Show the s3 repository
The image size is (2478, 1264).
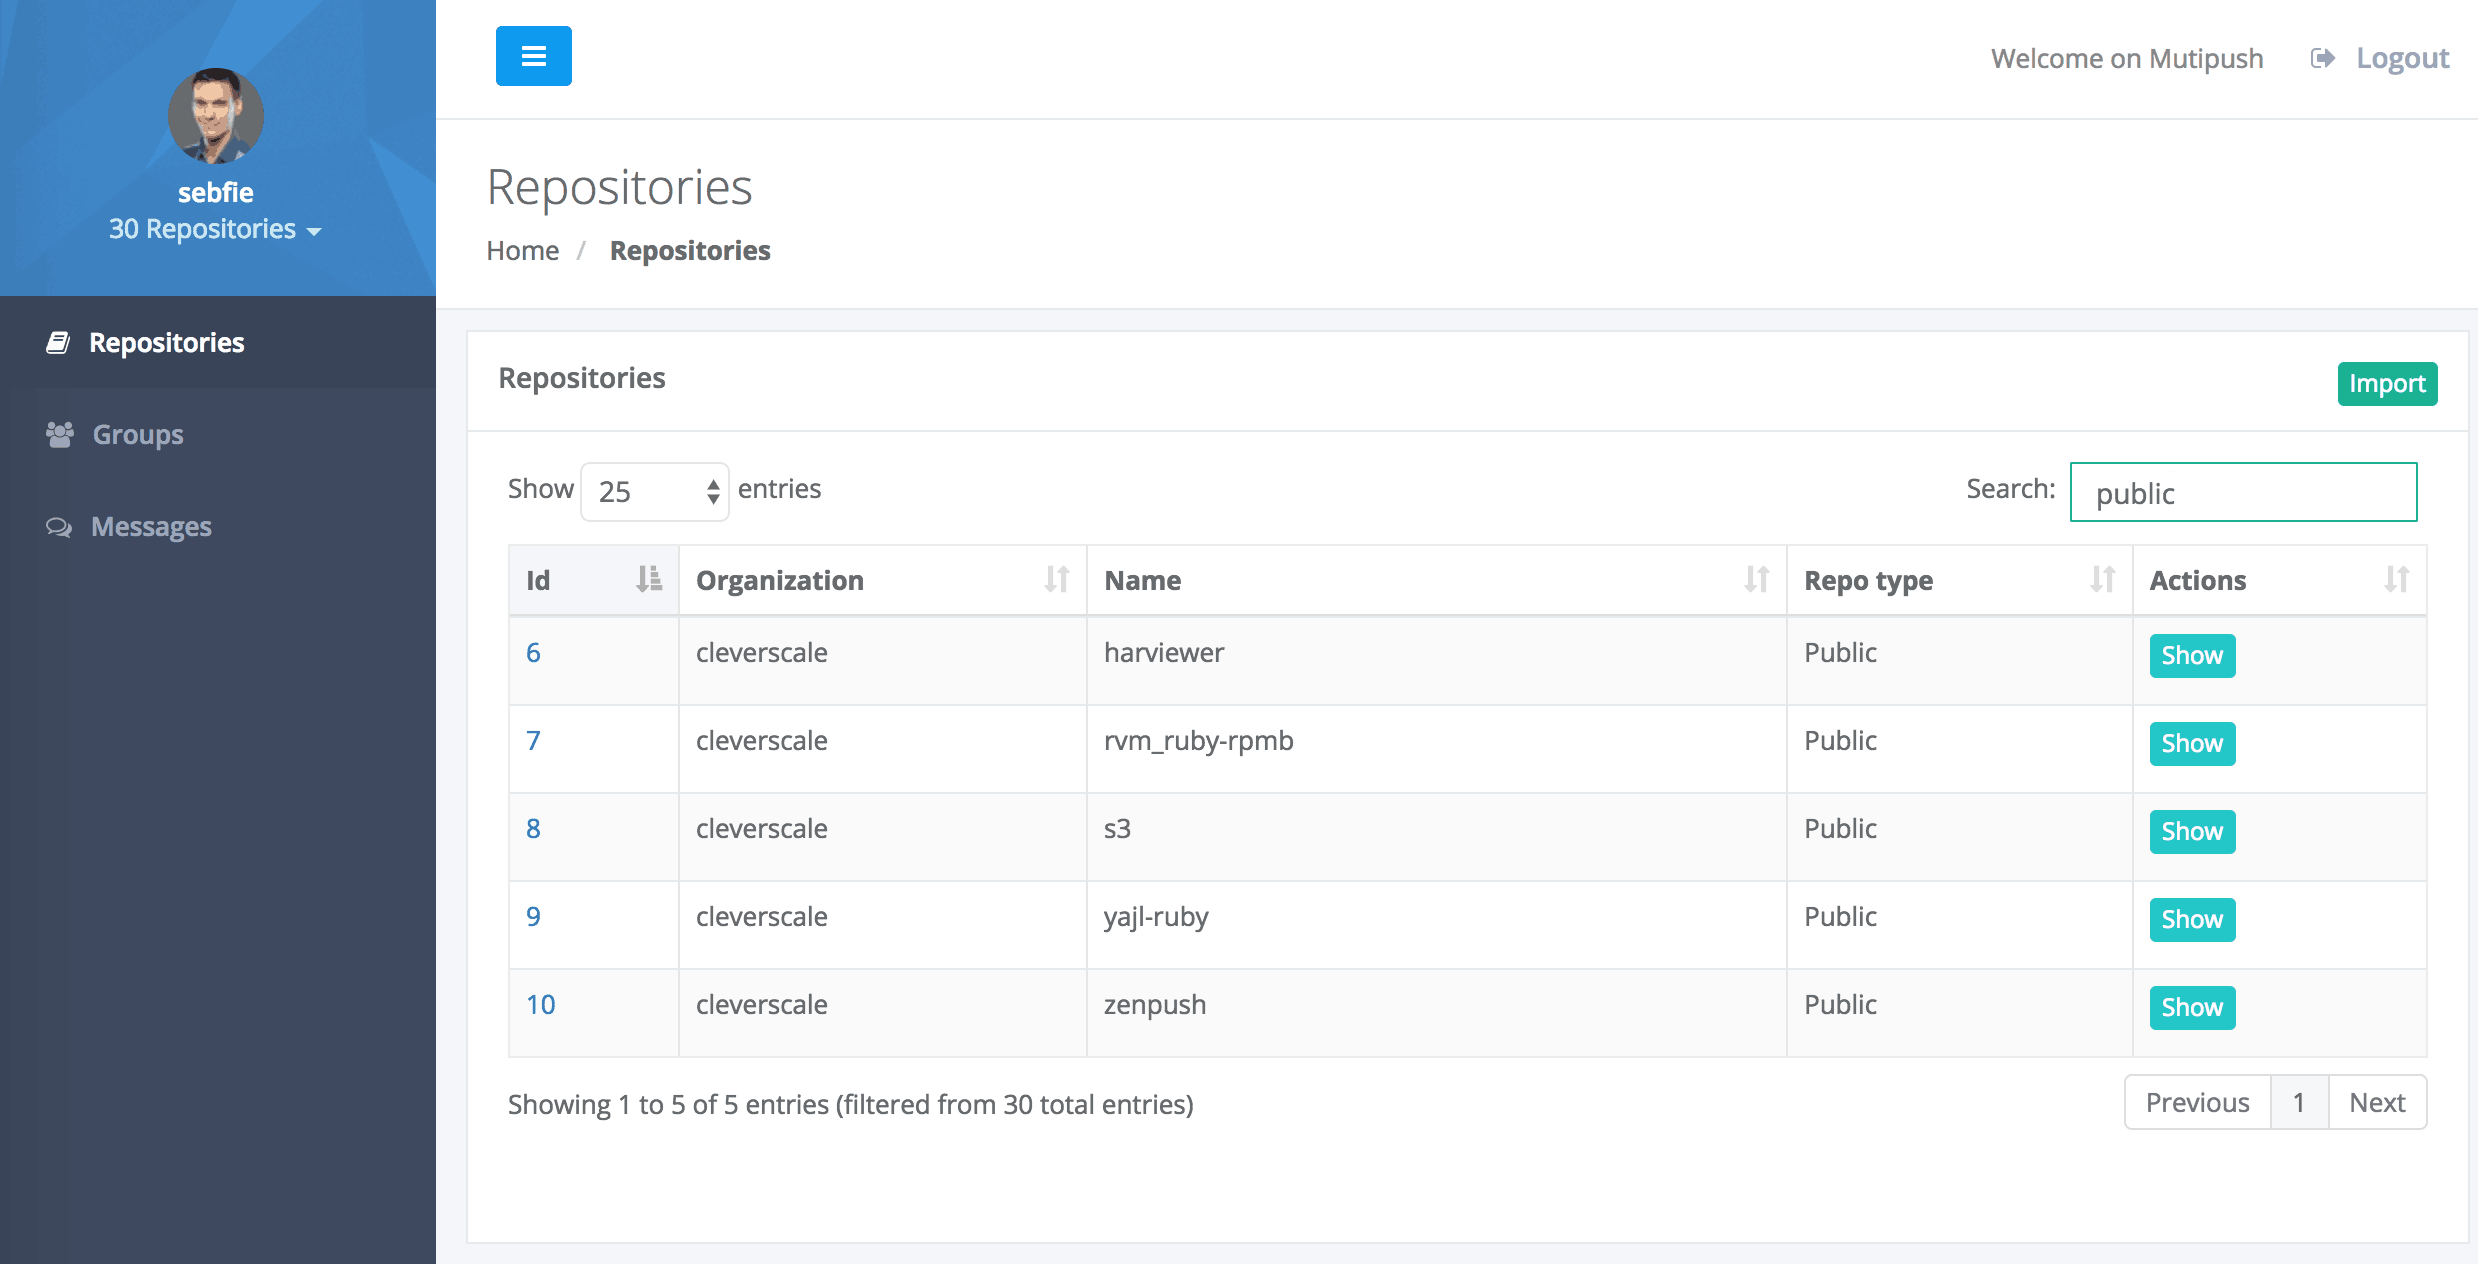click(x=2192, y=832)
